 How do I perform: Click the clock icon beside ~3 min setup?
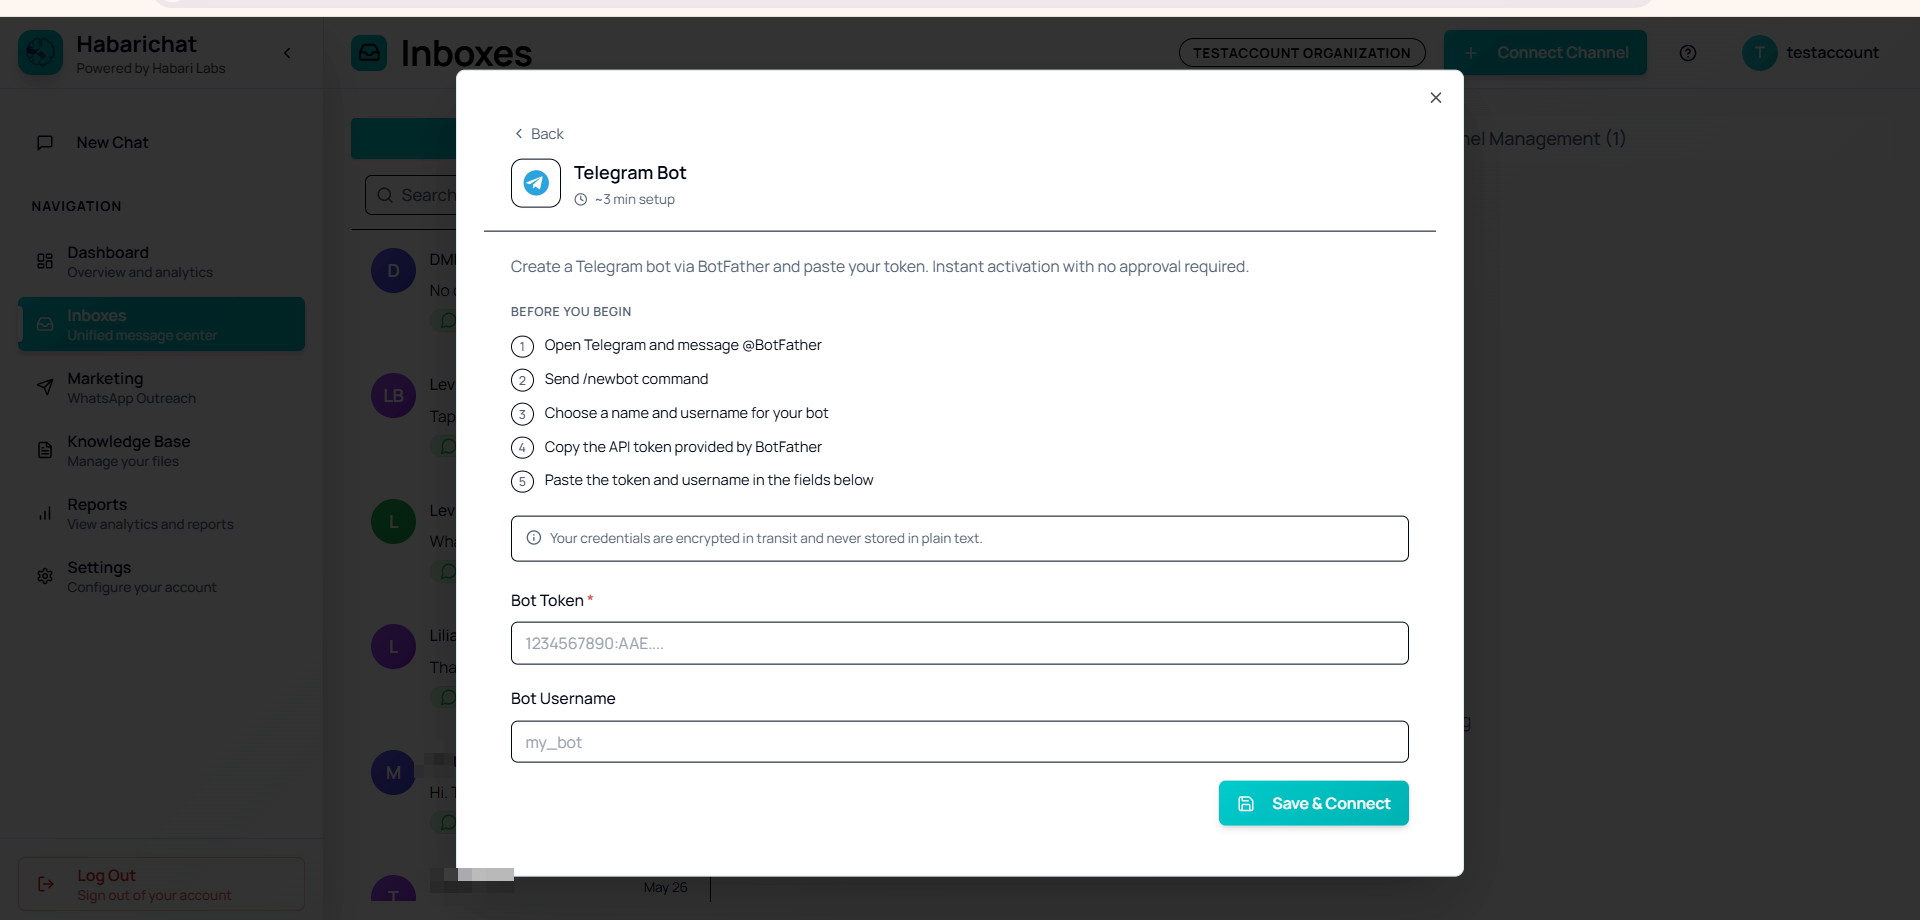pyautogui.click(x=581, y=200)
